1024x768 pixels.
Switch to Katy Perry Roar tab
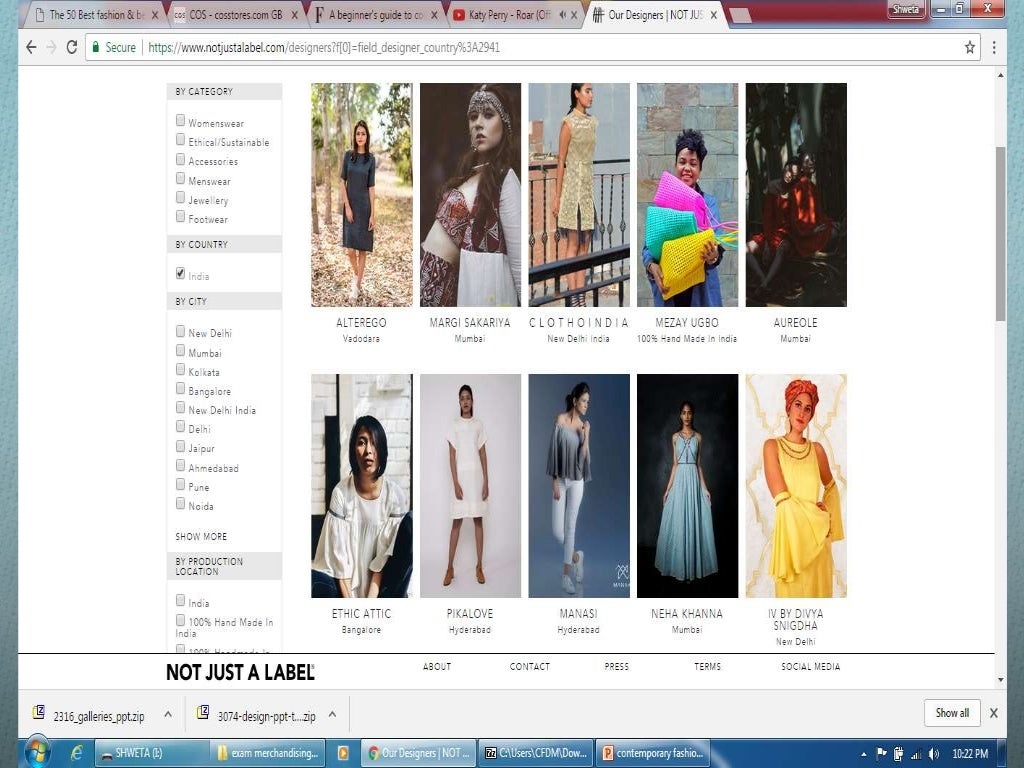[x=509, y=14]
